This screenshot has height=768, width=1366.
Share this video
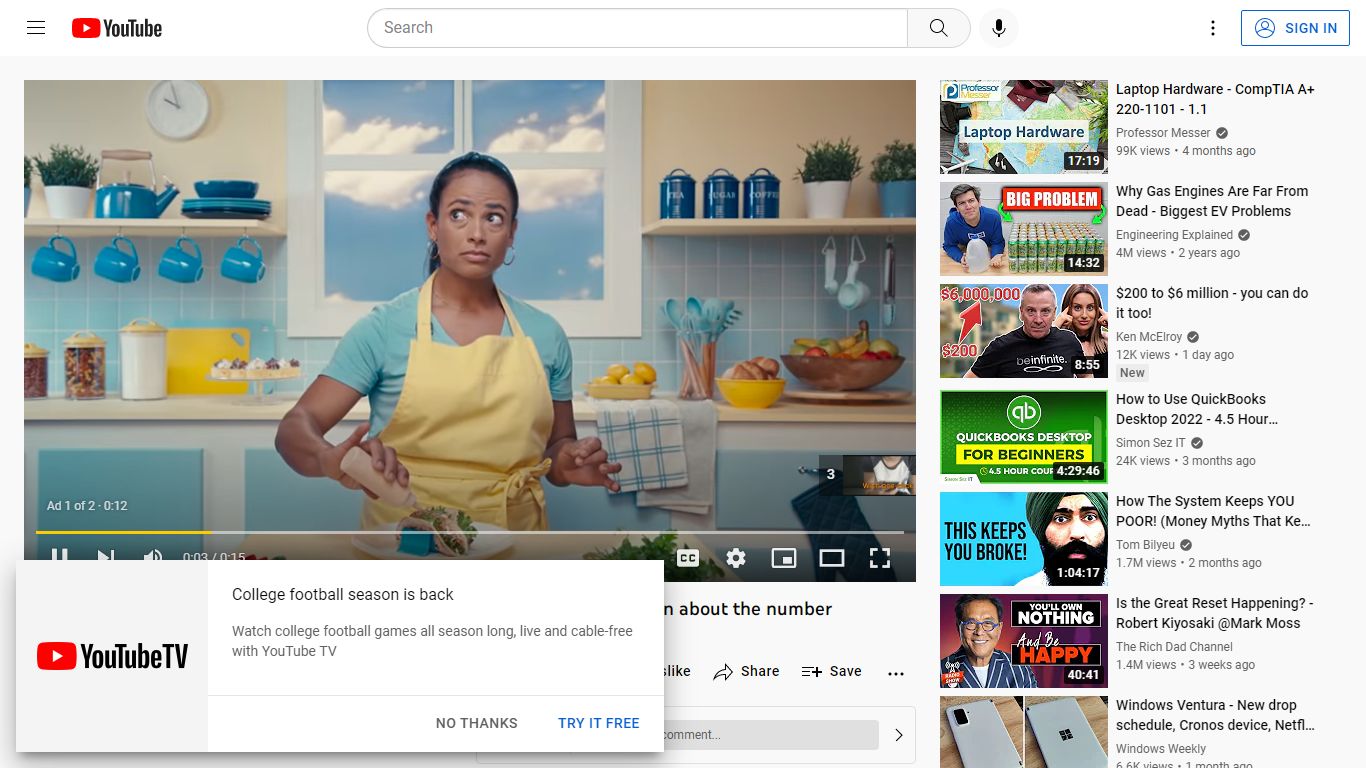coord(746,672)
